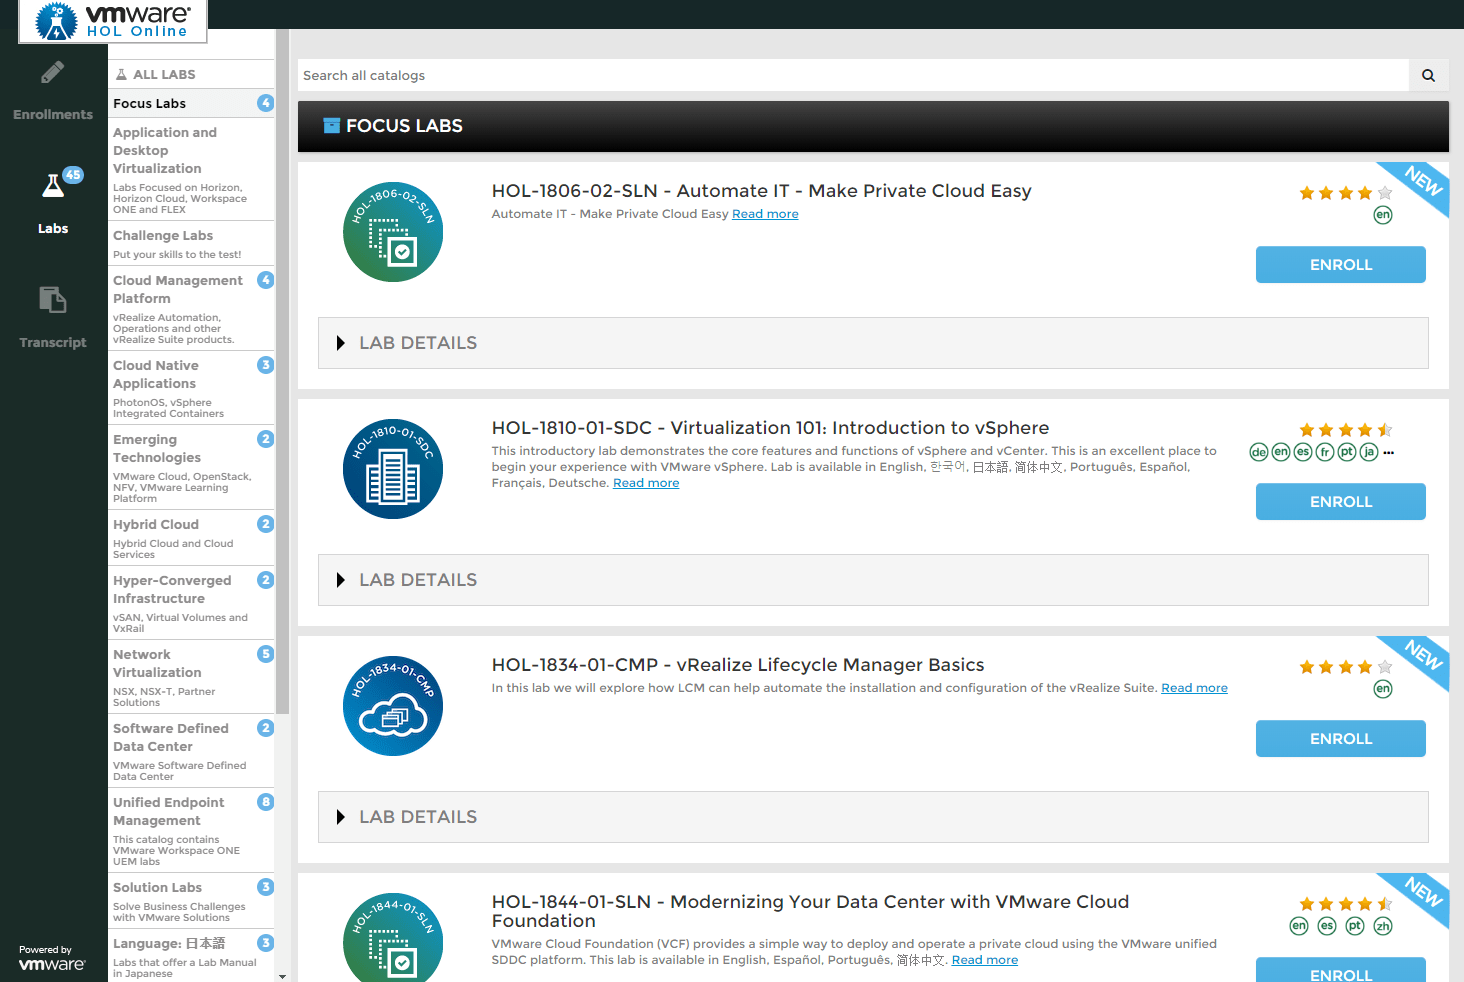
Task: Open the Cloud Native Applications catalog
Action: click(x=191, y=388)
